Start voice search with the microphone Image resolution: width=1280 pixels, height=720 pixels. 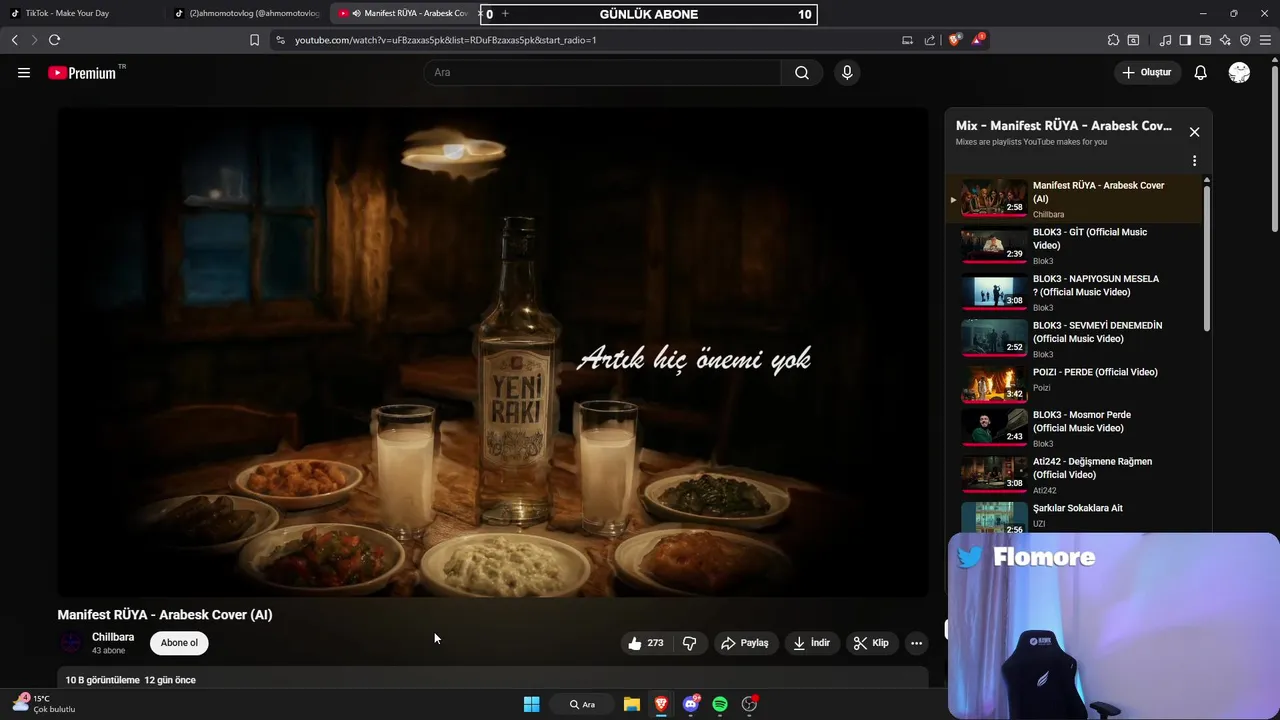[847, 73]
